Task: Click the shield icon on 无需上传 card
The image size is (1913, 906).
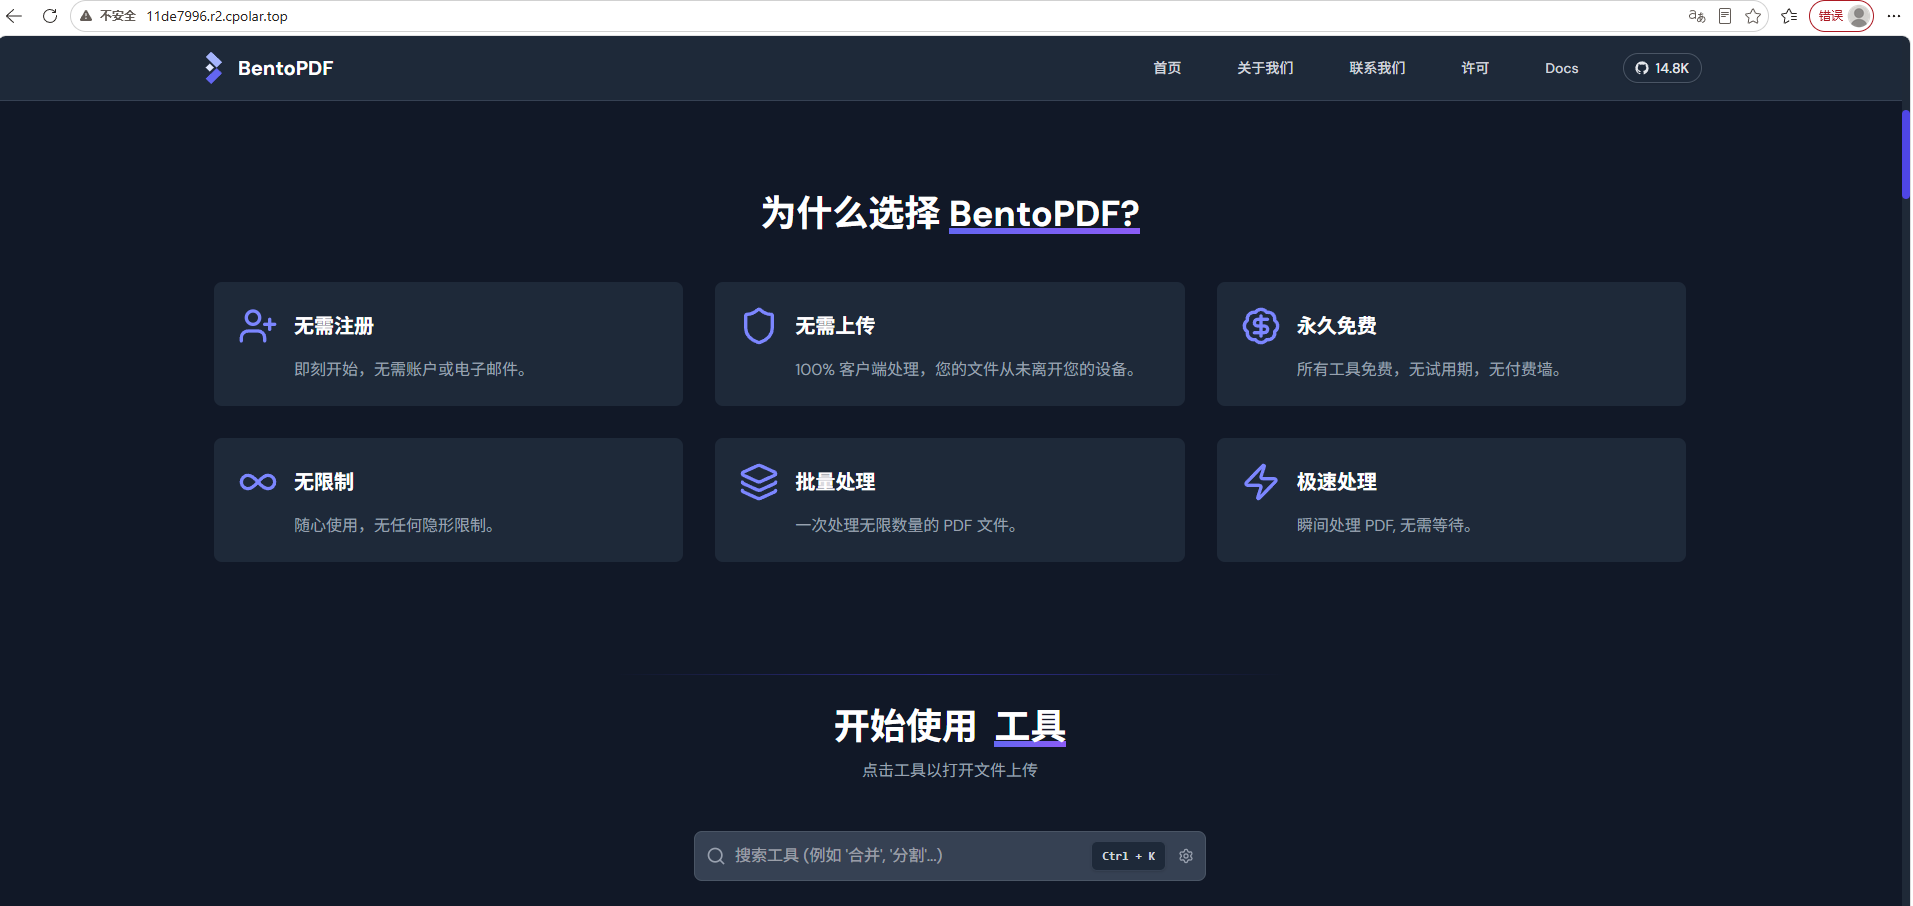Action: tap(759, 326)
